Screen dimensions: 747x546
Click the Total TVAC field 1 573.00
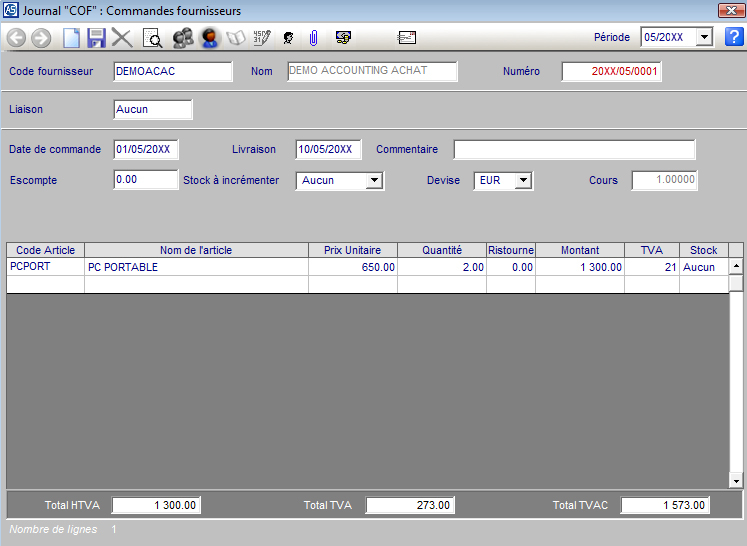pos(665,505)
